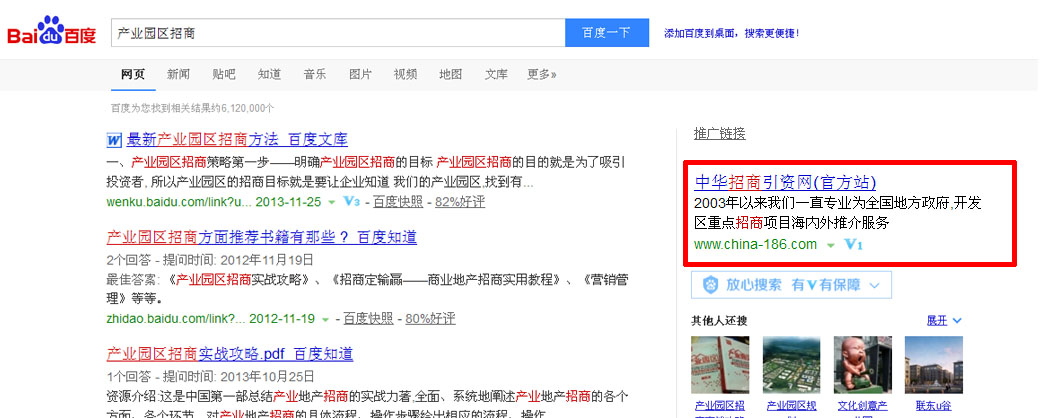Image resolution: width=1050 pixels, height=418 pixels.
Task: Switch to the 贴吧 tab
Action: (x=224, y=74)
